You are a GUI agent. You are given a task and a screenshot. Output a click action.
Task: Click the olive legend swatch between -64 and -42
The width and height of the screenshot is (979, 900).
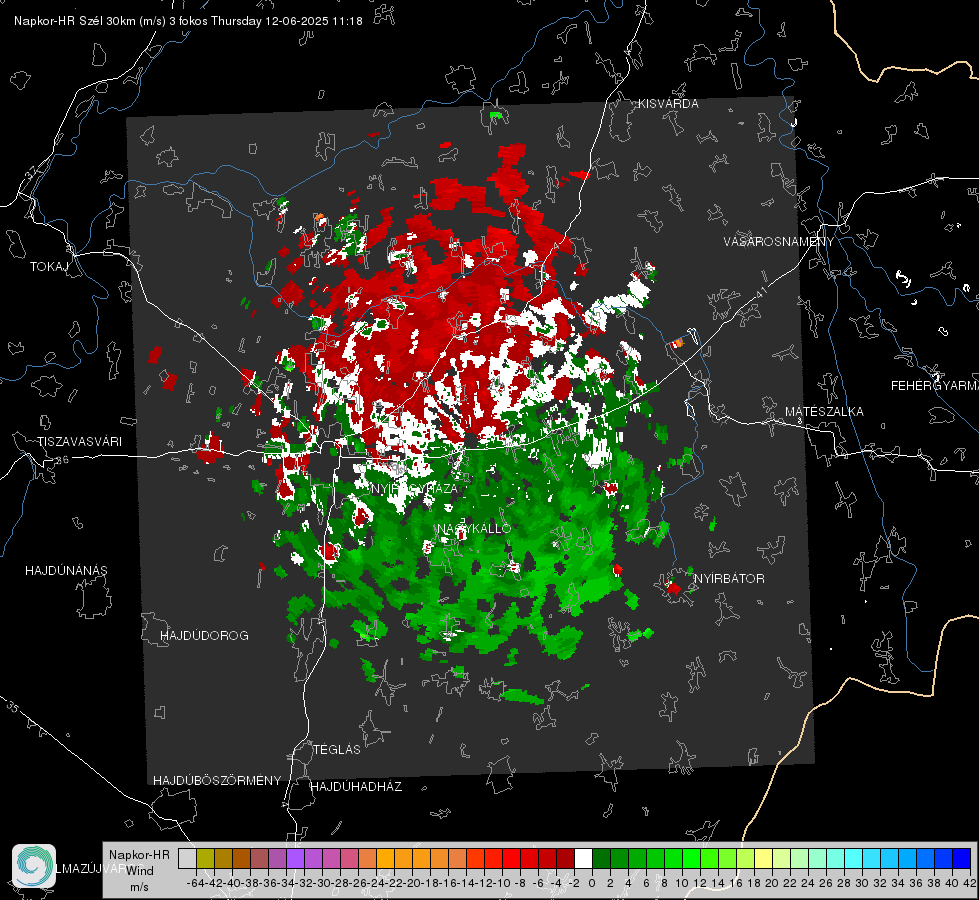pos(205,858)
